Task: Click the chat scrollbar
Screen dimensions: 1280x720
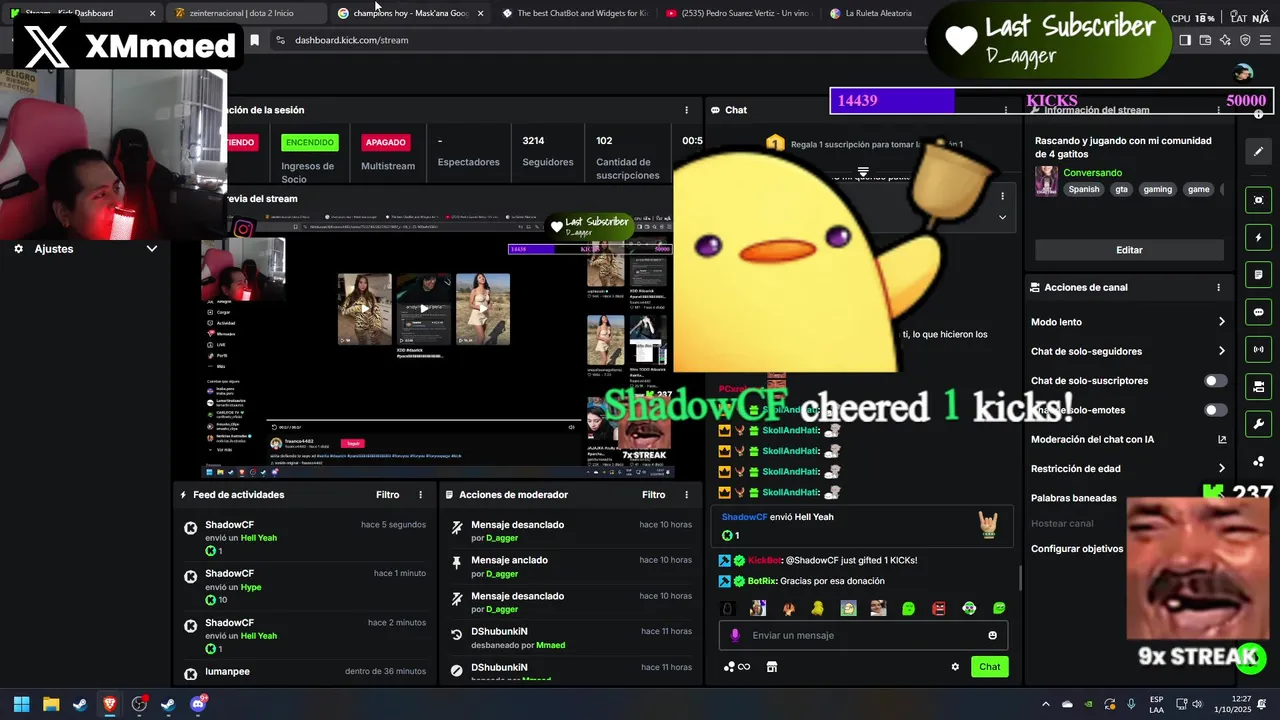Action: (x=1020, y=577)
